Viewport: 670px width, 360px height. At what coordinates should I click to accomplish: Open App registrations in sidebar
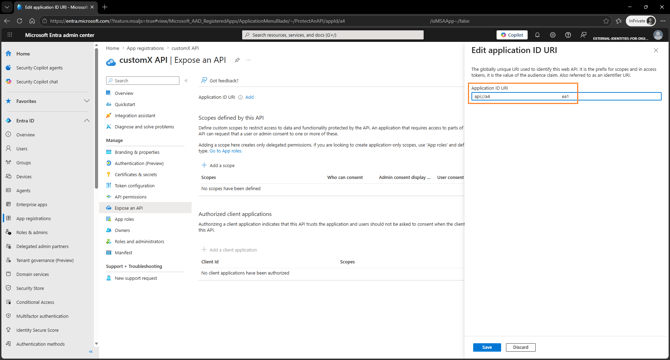click(33, 219)
